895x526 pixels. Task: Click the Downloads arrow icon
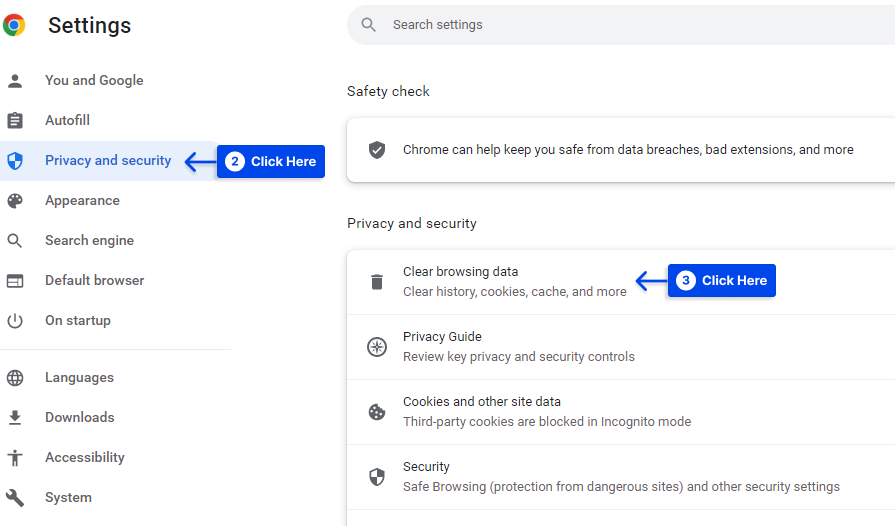[x=15, y=418]
